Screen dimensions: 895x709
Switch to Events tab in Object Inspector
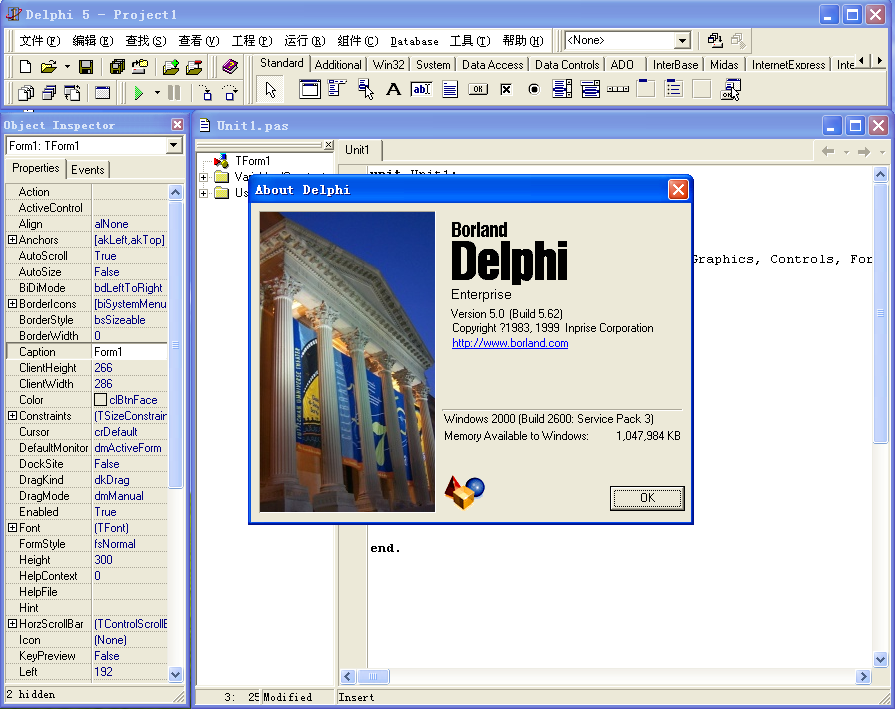coord(88,170)
